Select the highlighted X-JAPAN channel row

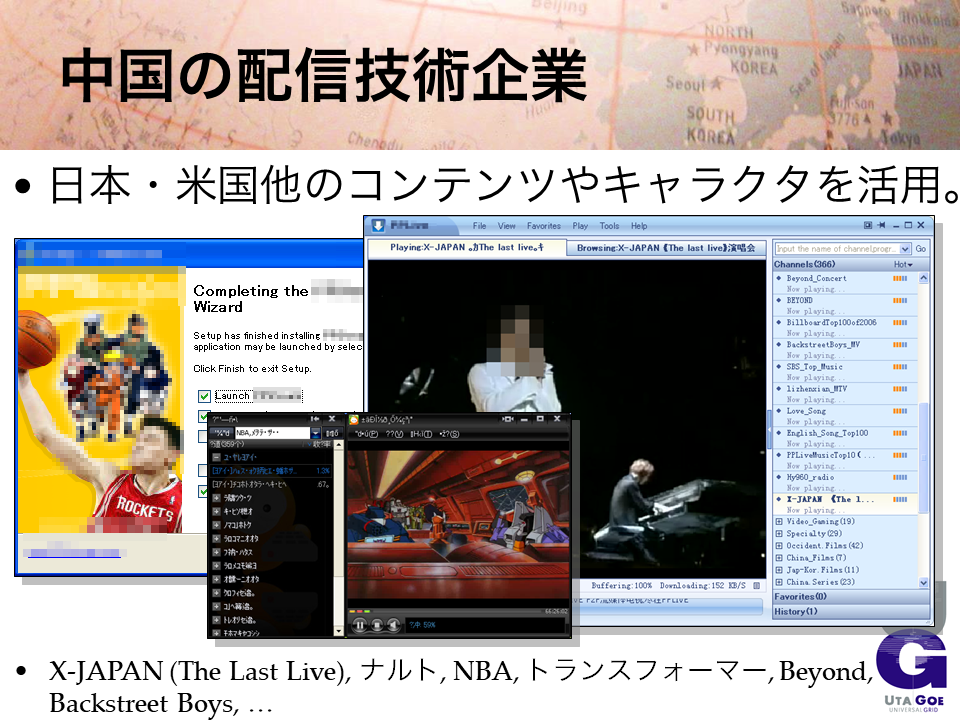845,504
